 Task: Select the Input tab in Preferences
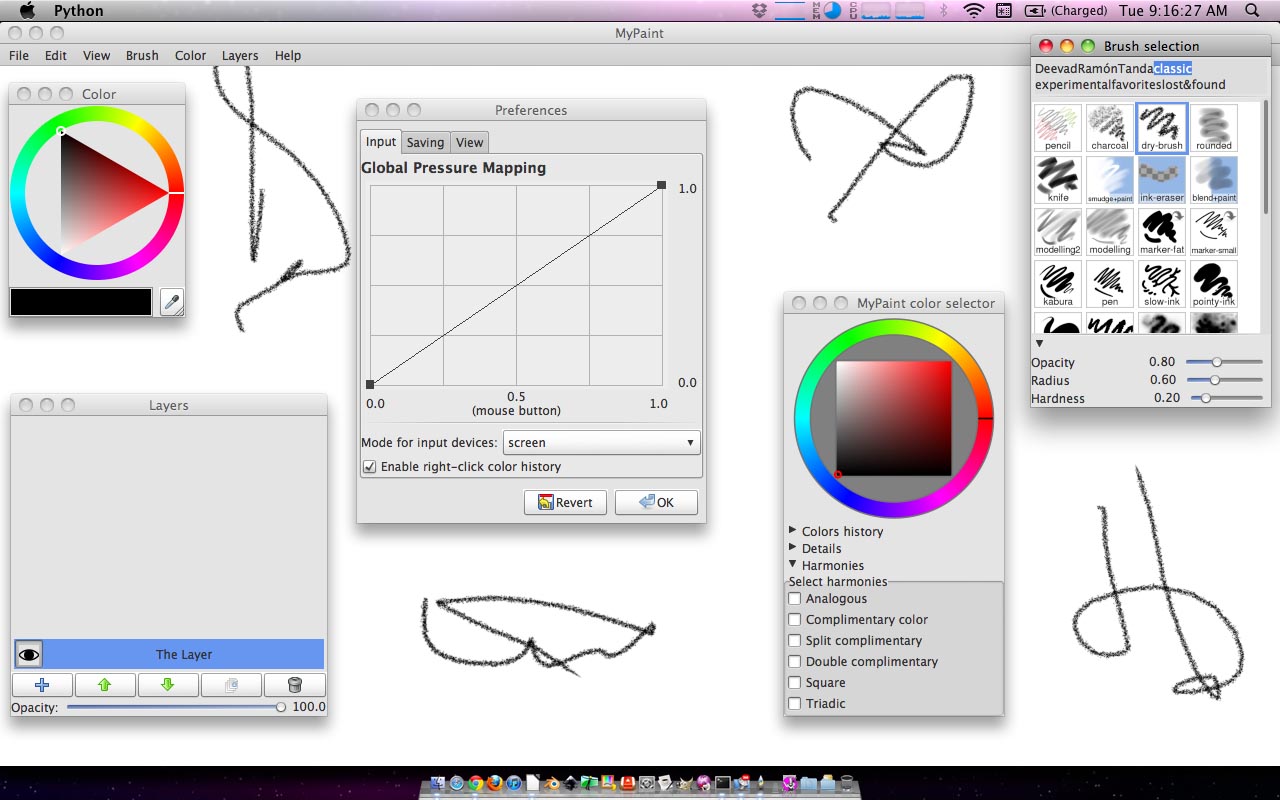[381, 141]
